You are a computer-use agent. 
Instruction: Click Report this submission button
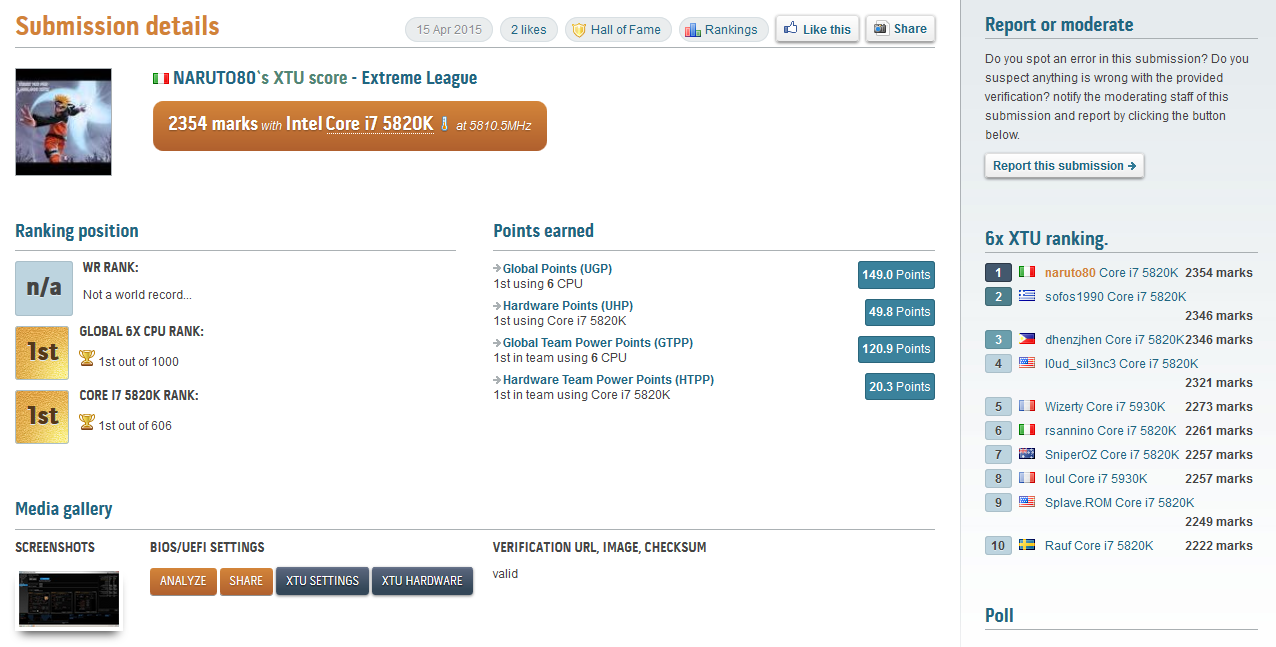coord(1064,166)
